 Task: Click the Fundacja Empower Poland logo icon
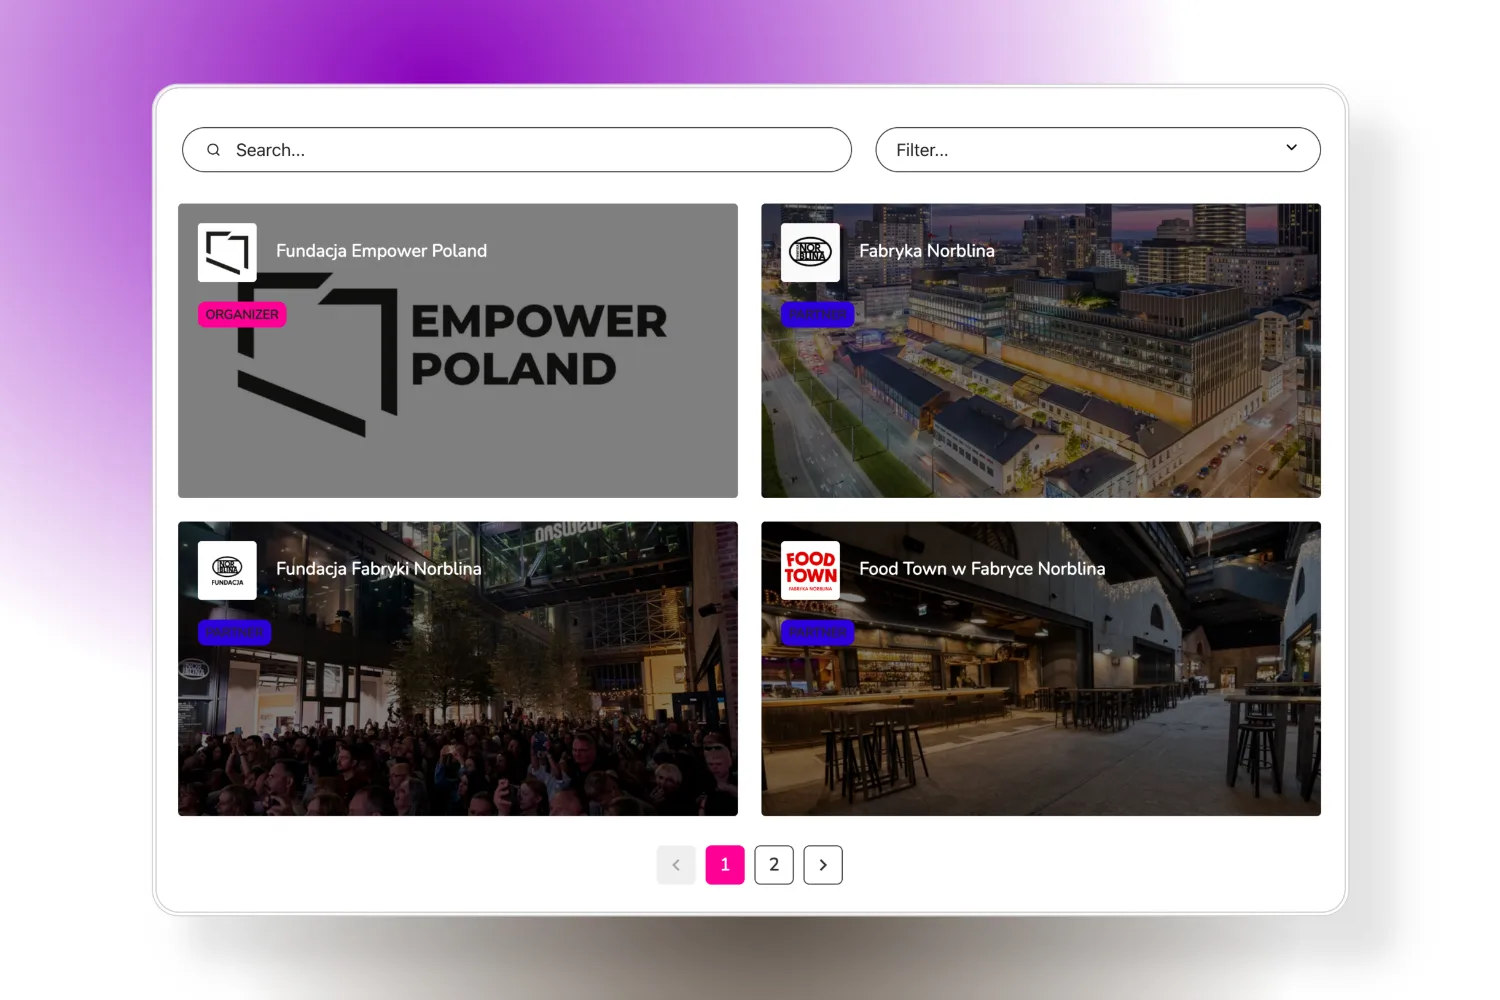tap(227, 252)
